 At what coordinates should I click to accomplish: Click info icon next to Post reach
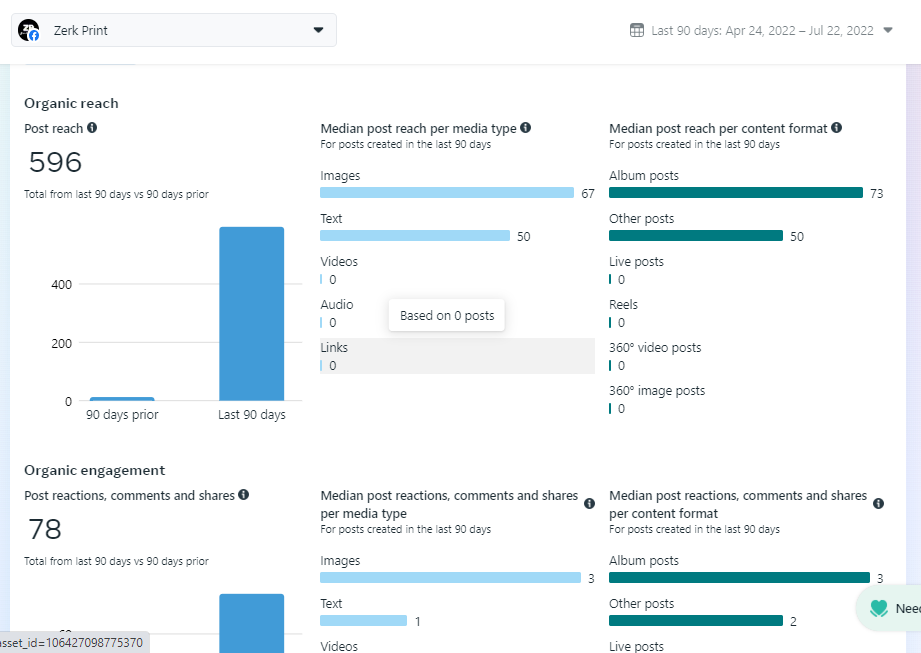click(92, 128)
